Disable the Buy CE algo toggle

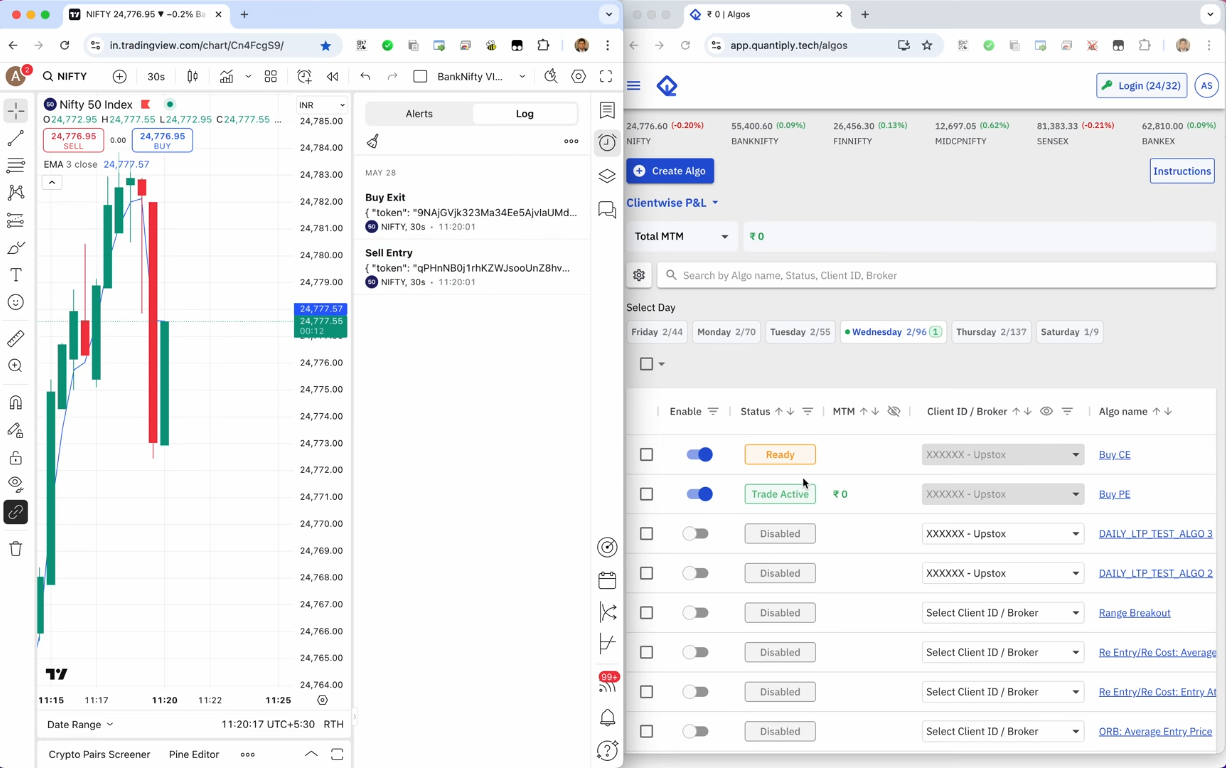(x=699, y=454)
